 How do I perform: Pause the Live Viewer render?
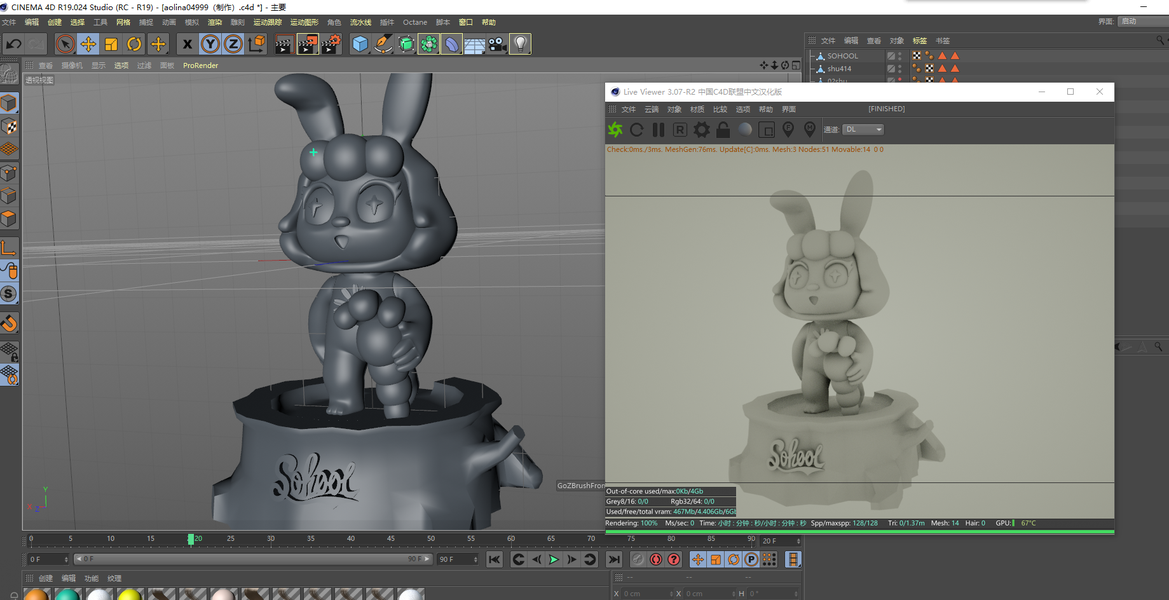[658, 130]
